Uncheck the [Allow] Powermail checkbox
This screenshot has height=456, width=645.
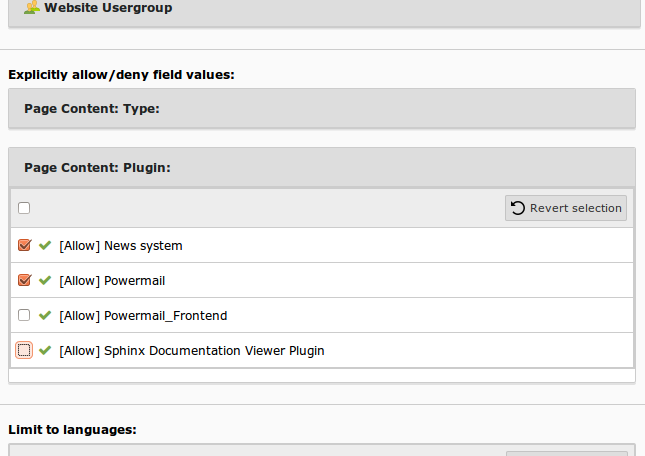pyautogui.click(x=24, y=280)
